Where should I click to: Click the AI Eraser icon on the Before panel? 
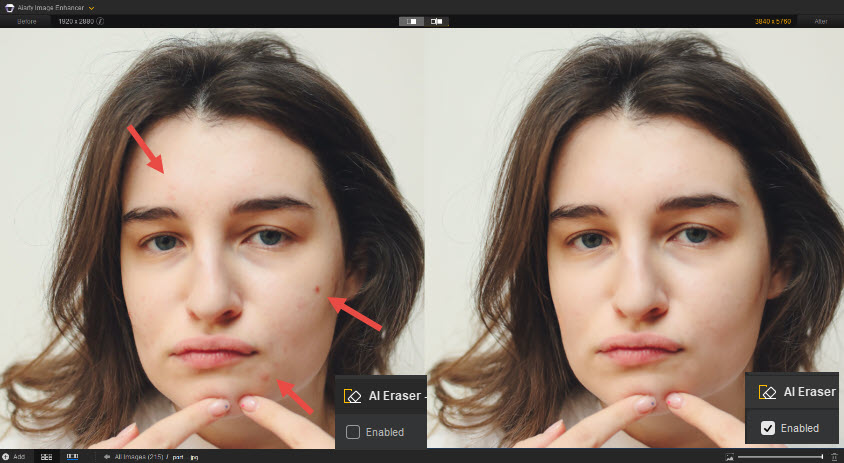[352, 396]
